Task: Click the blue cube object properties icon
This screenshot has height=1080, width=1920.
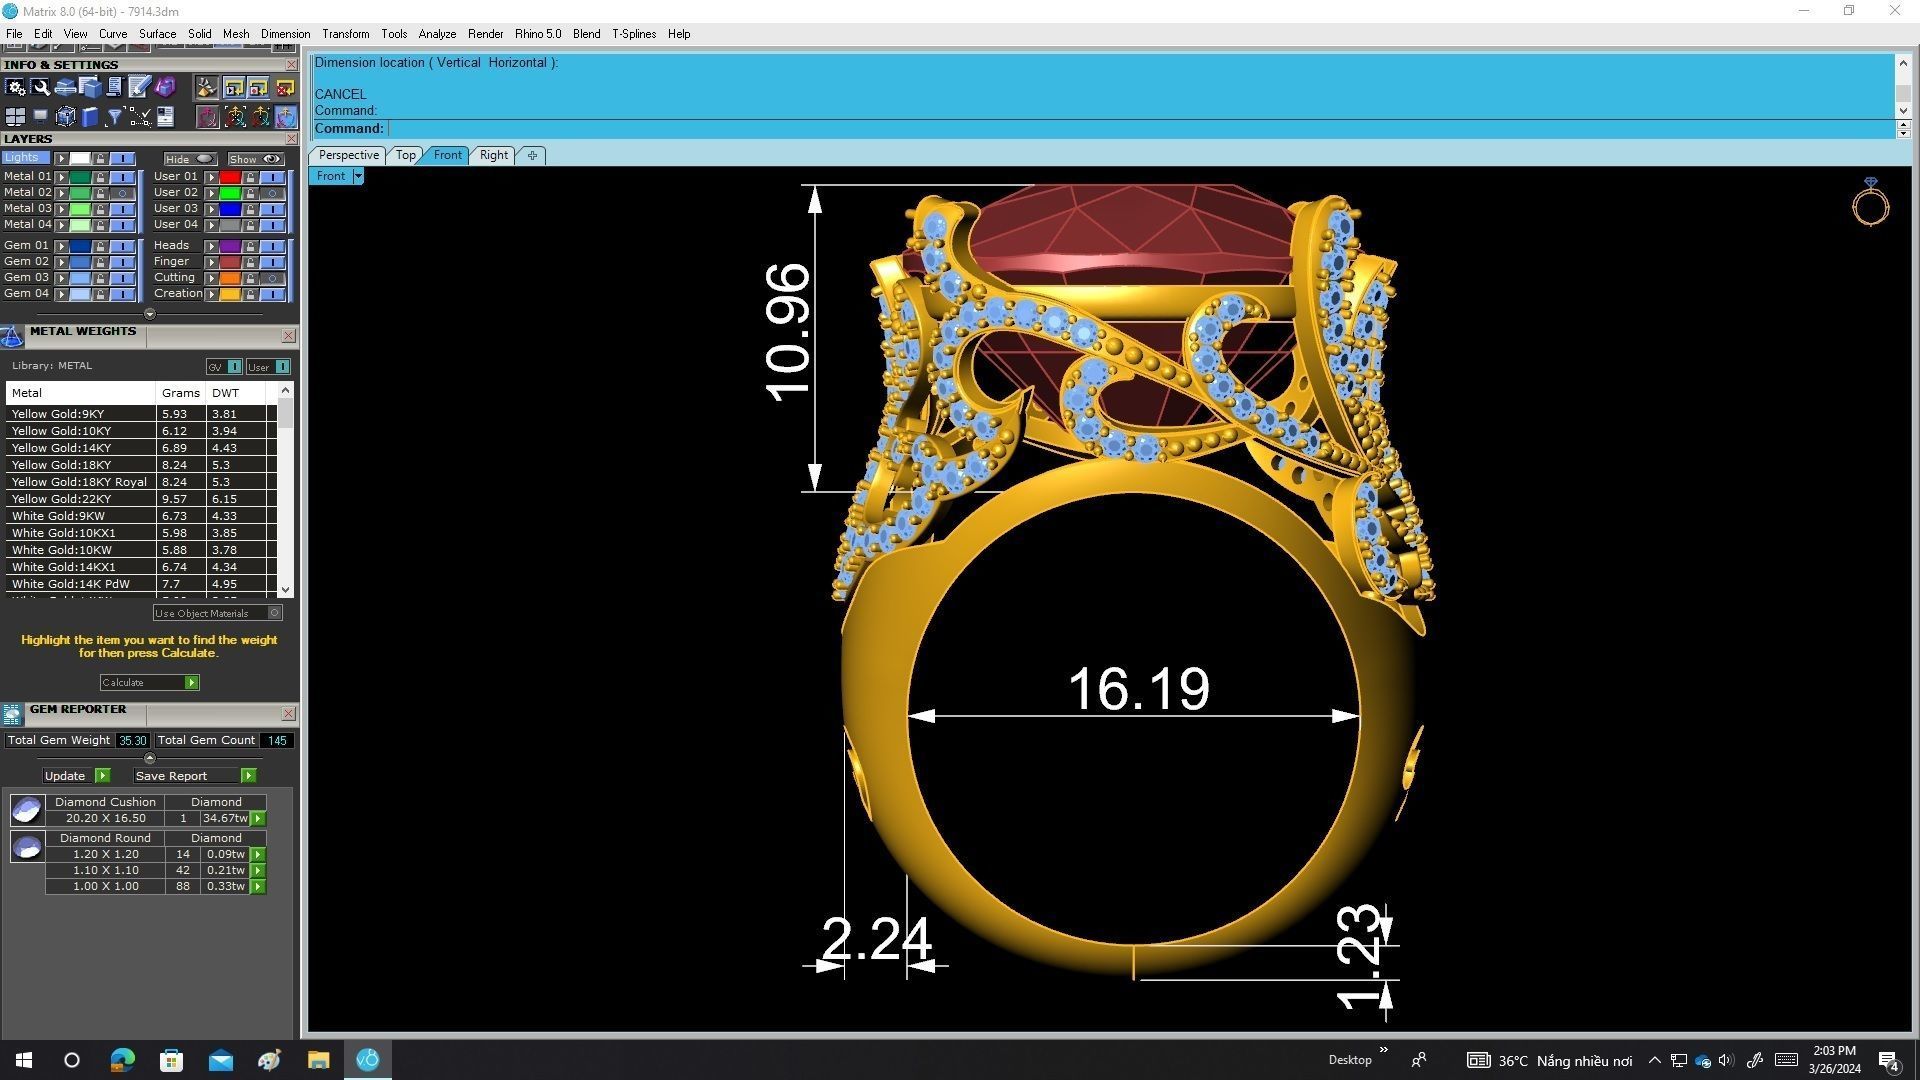Action: tap(90, 87)
